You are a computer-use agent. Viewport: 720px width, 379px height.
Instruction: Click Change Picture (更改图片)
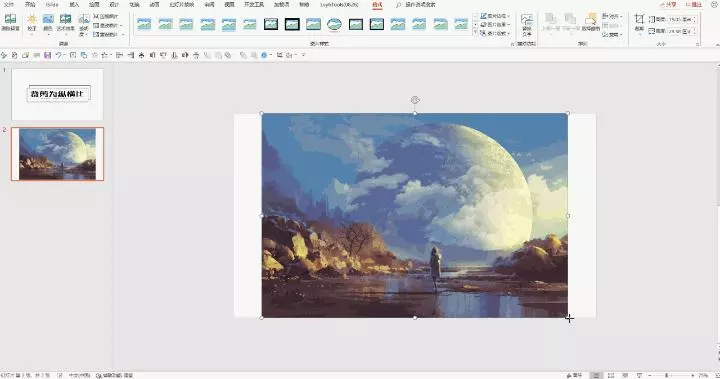(x=107, y=25)
